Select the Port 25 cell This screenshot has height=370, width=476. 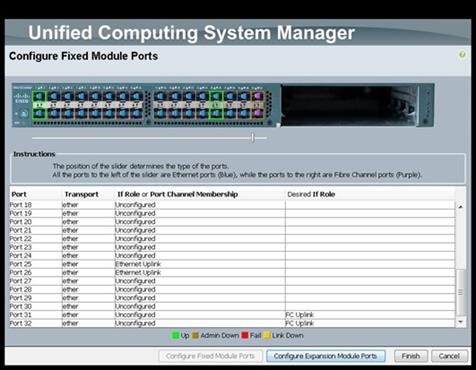pyautogui.click(x=35, y=264)
